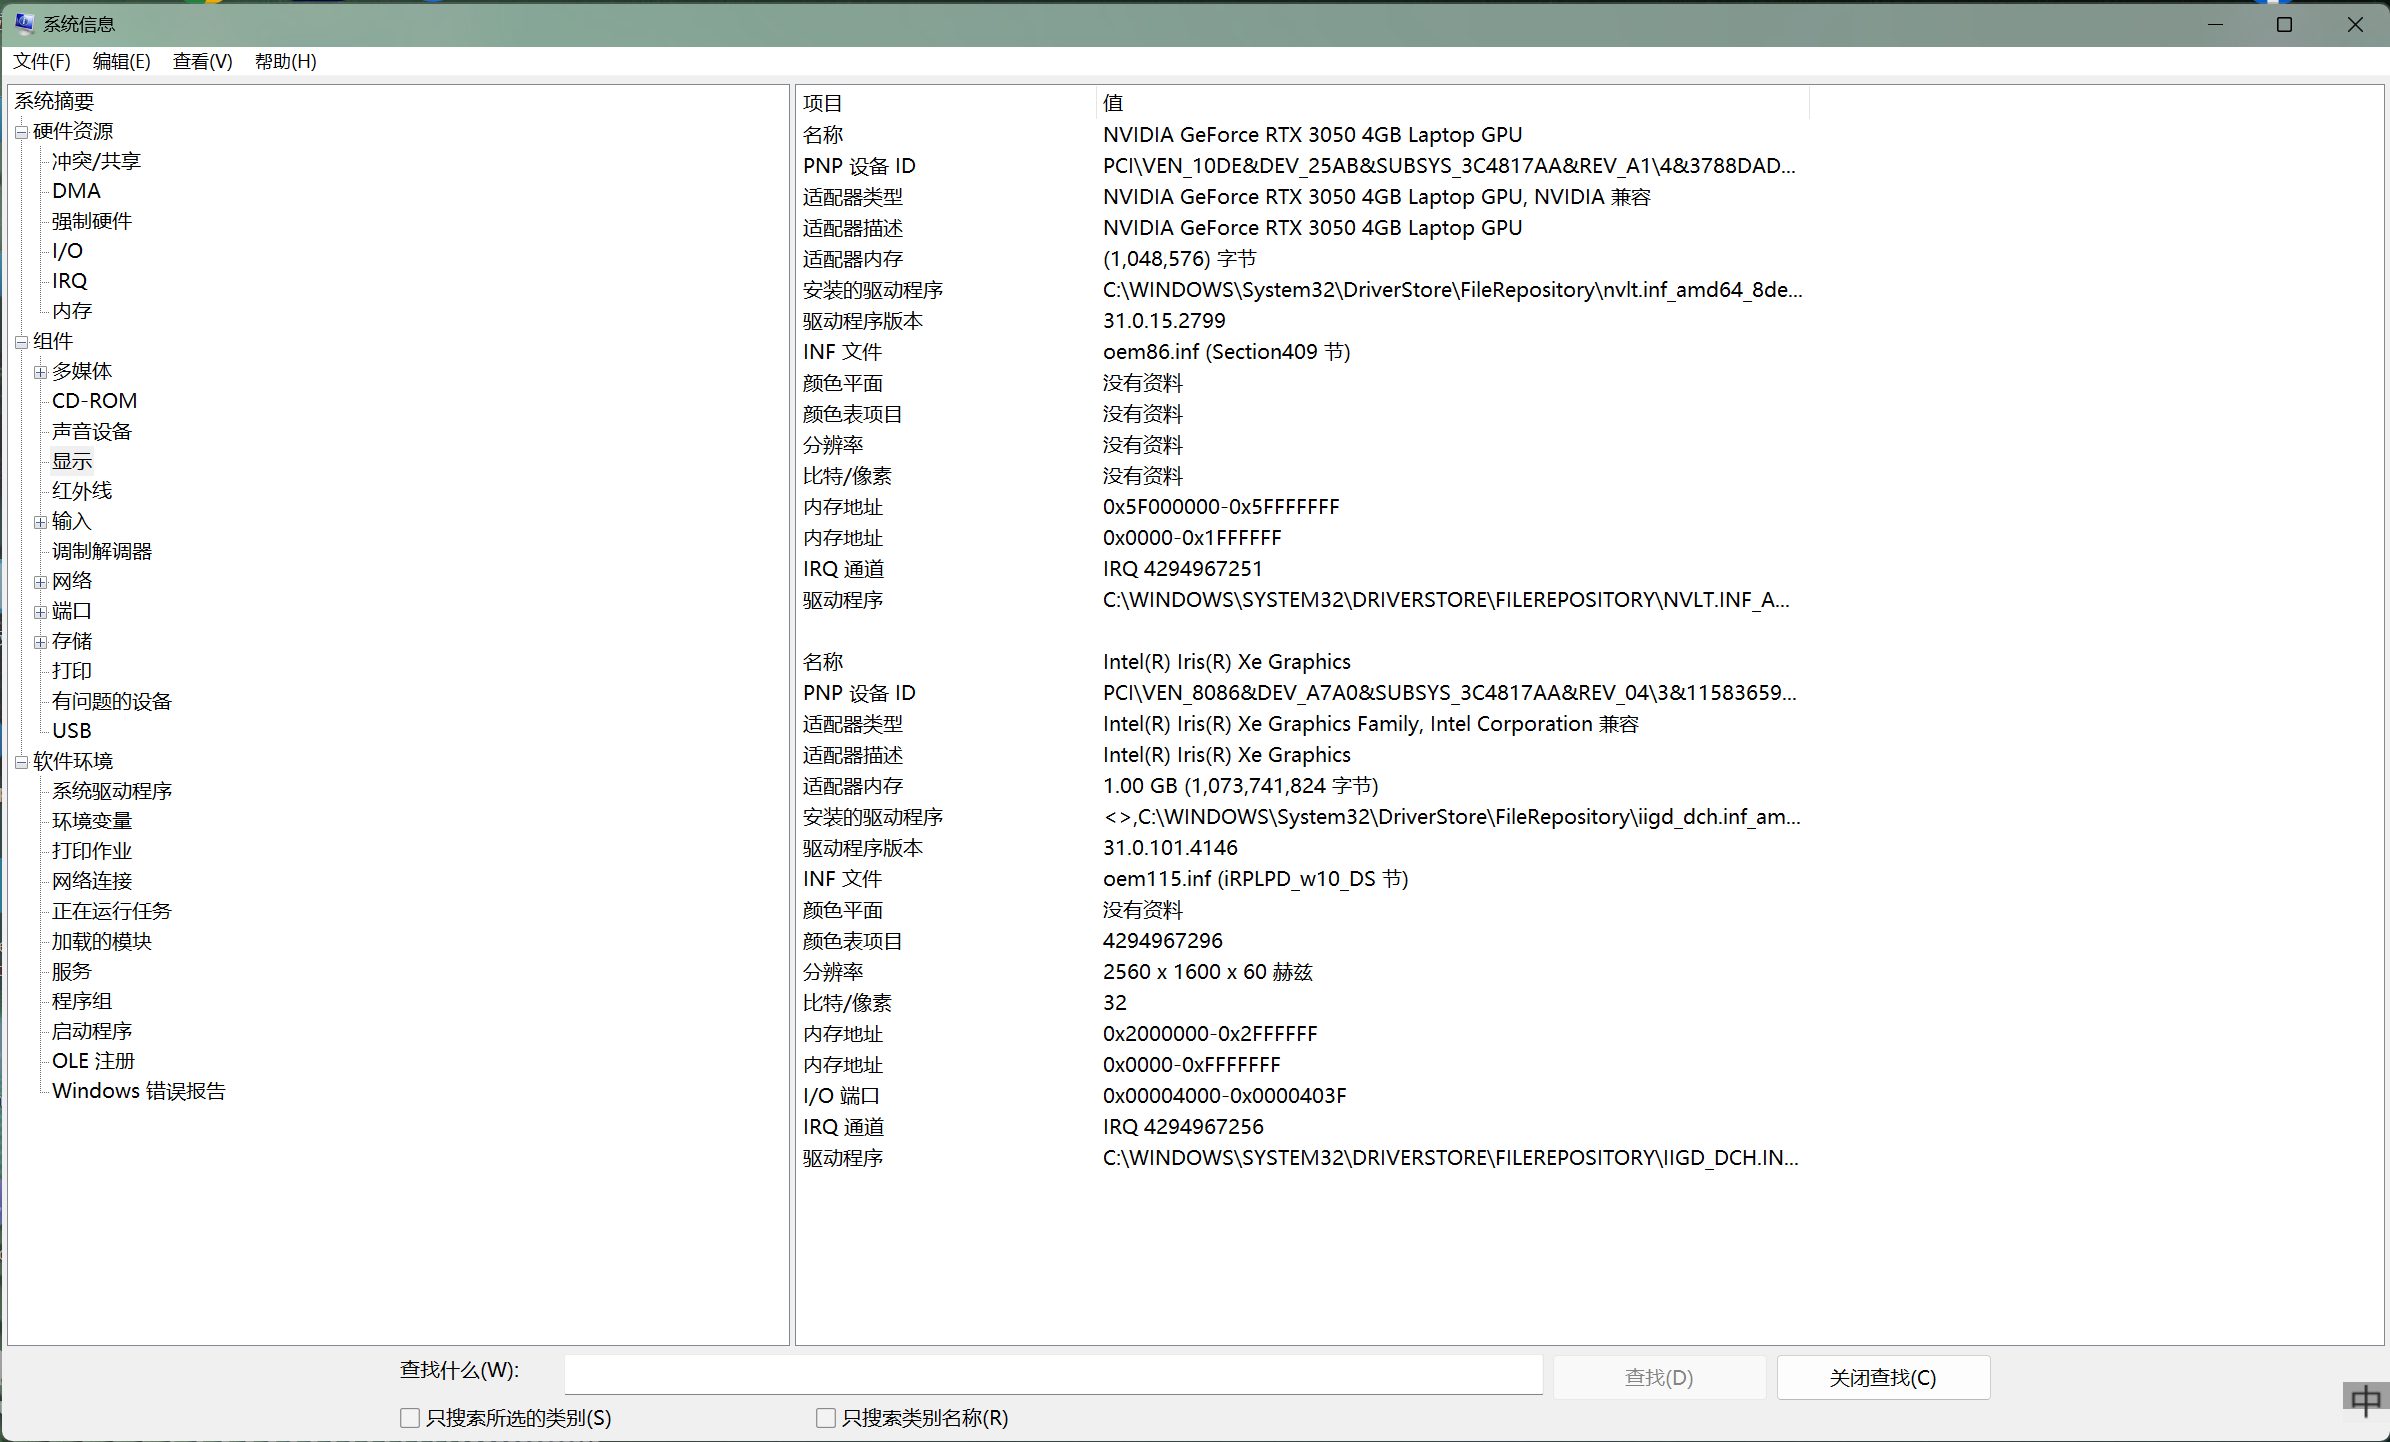Expand the 多媒体 tree node
Image resolution: width=2390 pixels, height=1442 pixels.
pos(40,372)
